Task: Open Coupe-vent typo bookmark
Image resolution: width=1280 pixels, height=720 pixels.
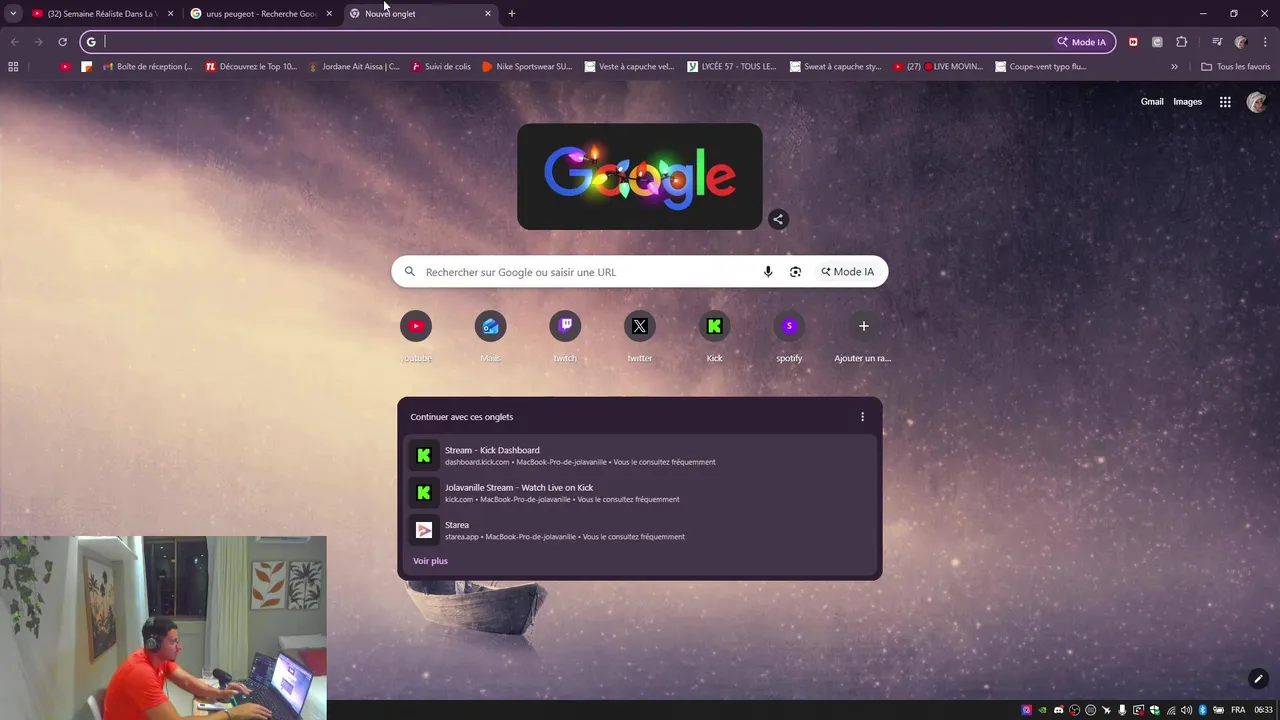Action: pos(1041,67)
